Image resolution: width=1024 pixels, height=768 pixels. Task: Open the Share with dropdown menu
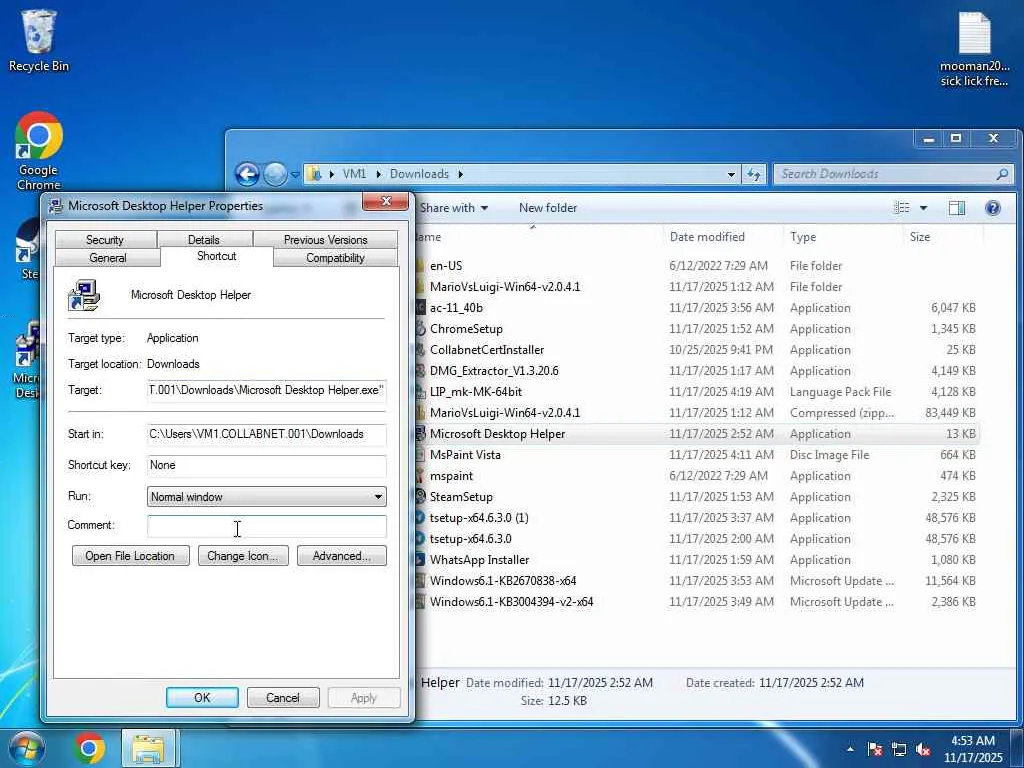pyautogui.click(x=454, y=208)
